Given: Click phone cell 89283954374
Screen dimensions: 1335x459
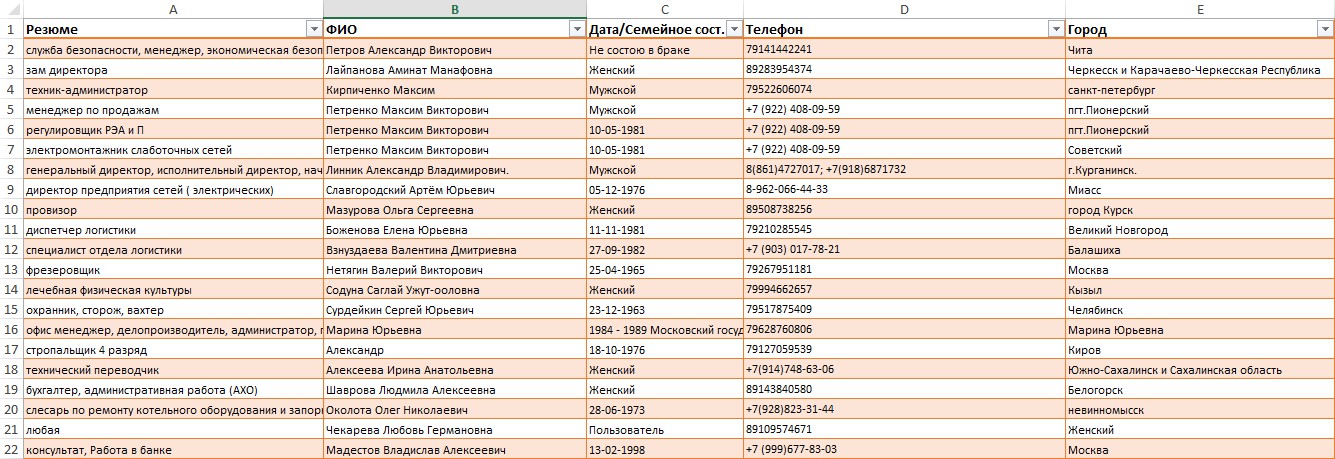Looking at the screenshot, I should [x=904, y=69].
